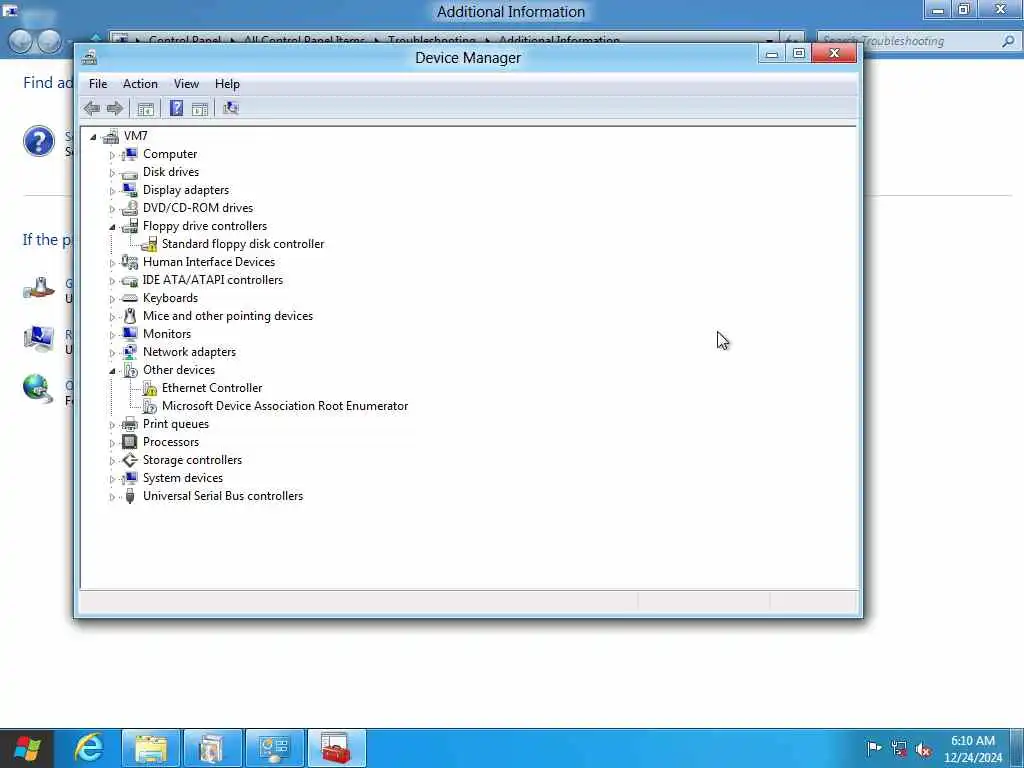Open the View menu
1024x768 pixels.
click(186, 84)
